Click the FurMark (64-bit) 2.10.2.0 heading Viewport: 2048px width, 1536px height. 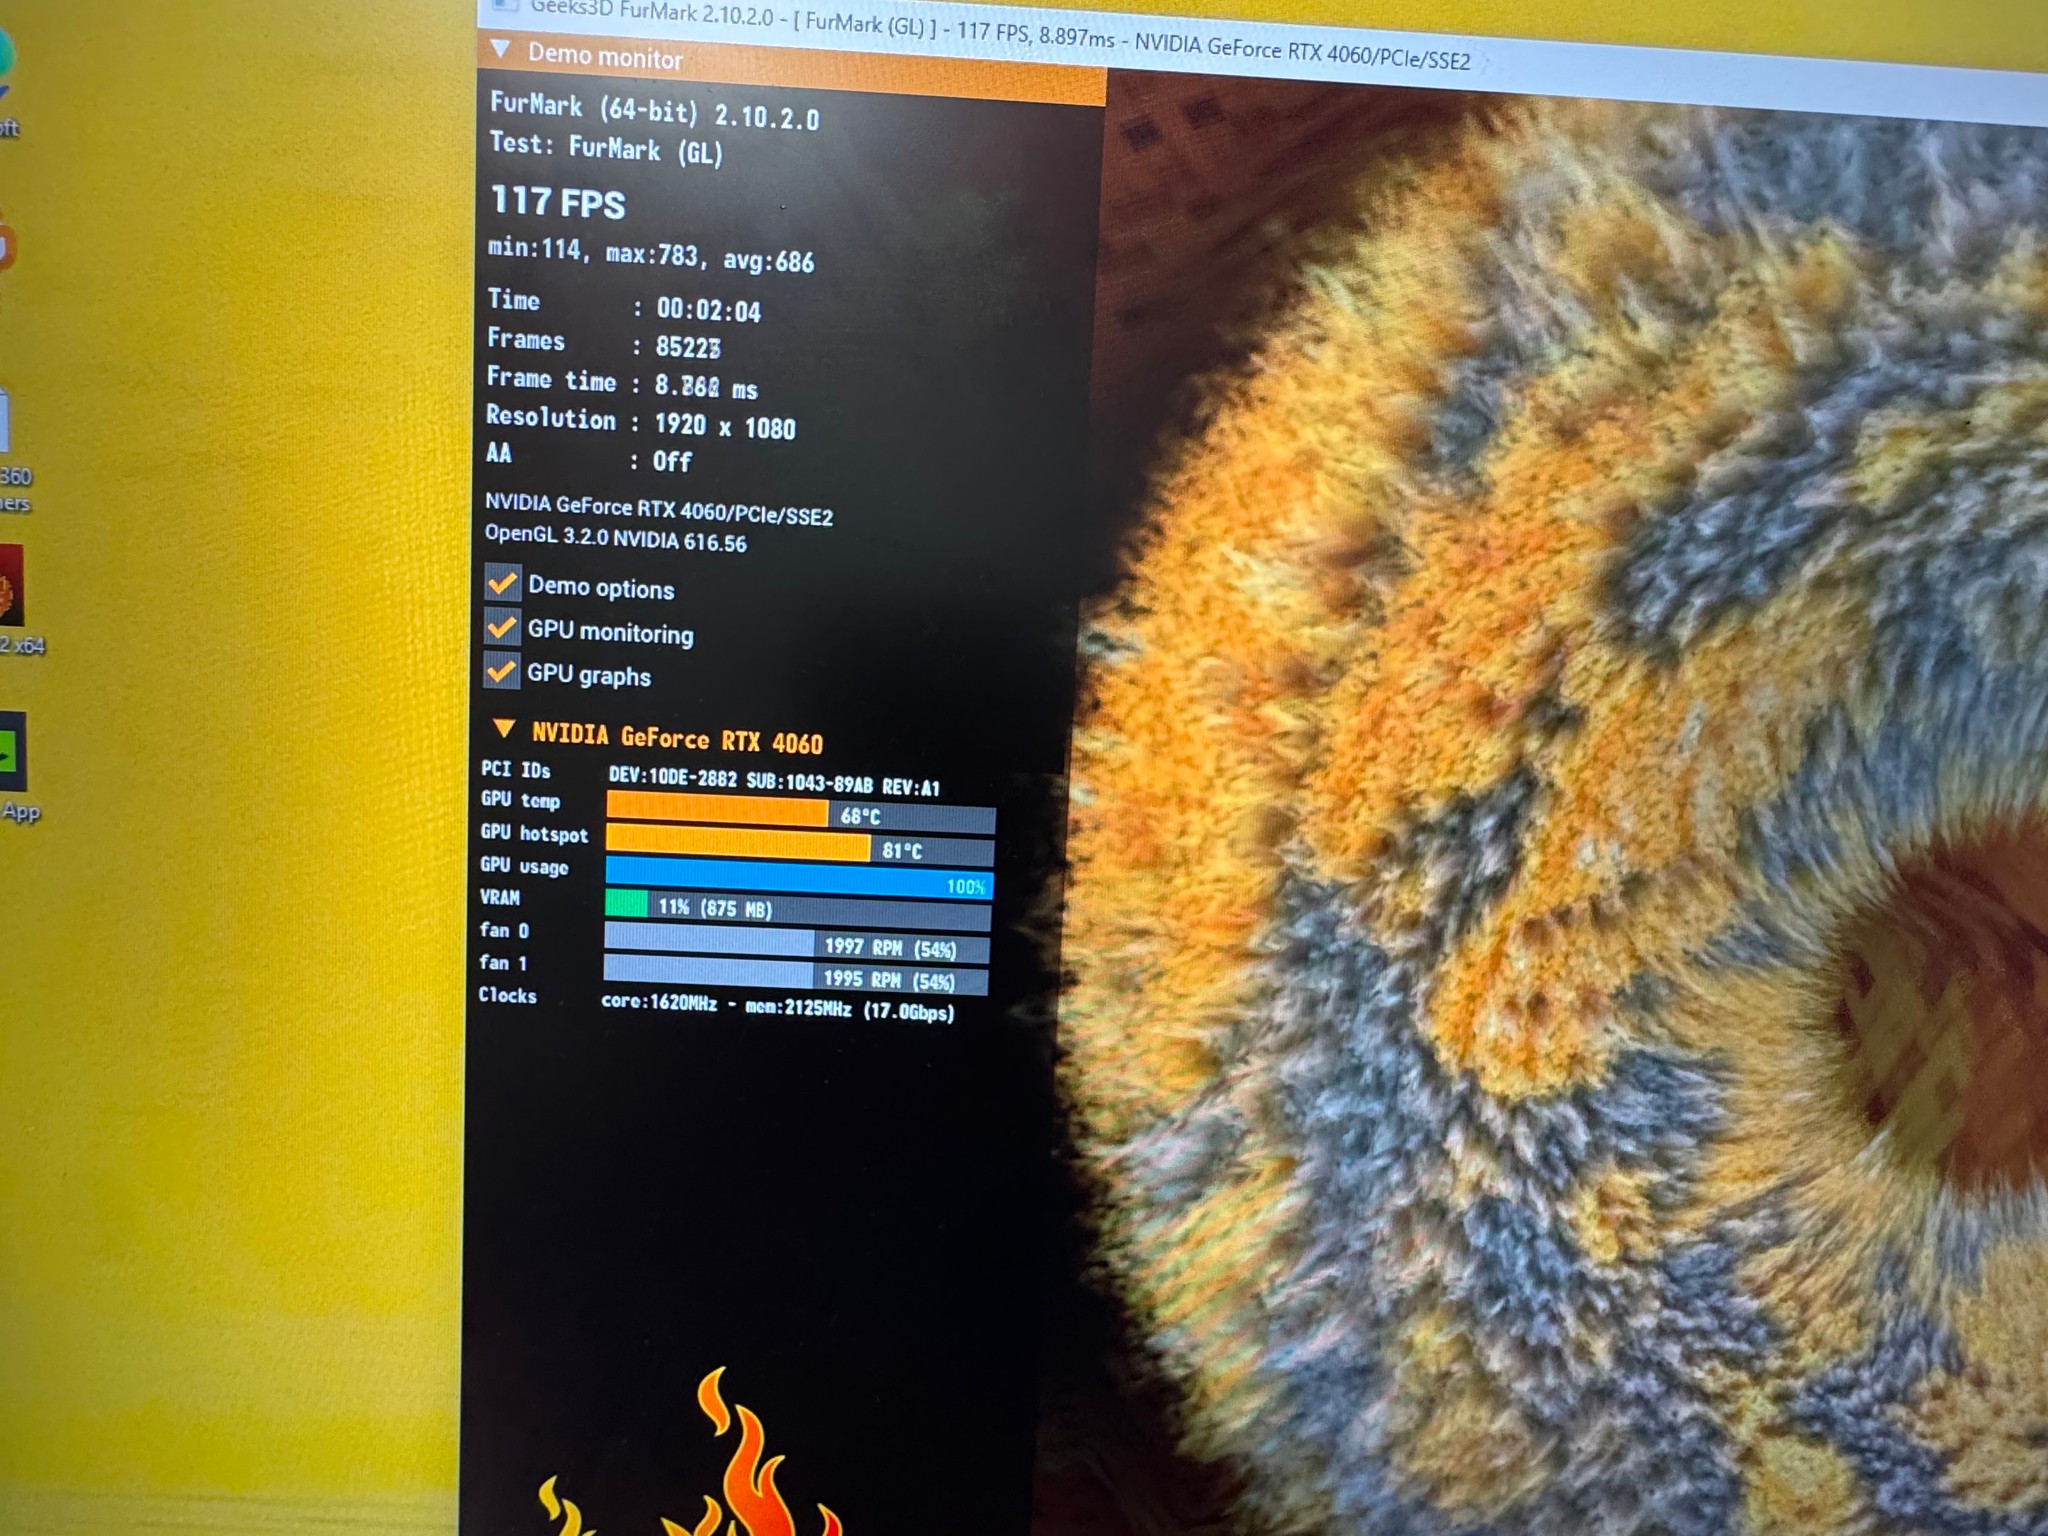(654, 110)
